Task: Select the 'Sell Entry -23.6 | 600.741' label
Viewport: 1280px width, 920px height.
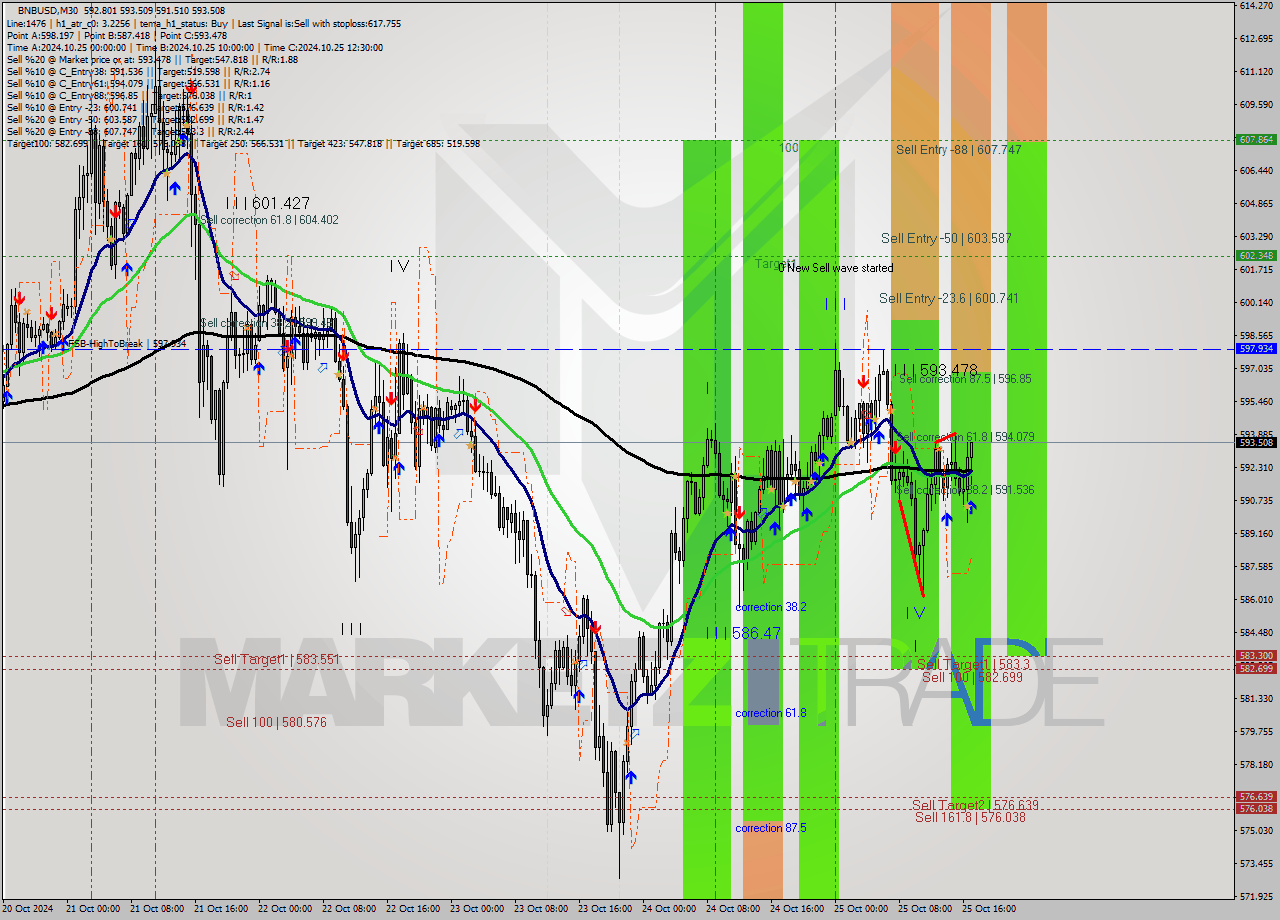Action: (x=949, y=299)
